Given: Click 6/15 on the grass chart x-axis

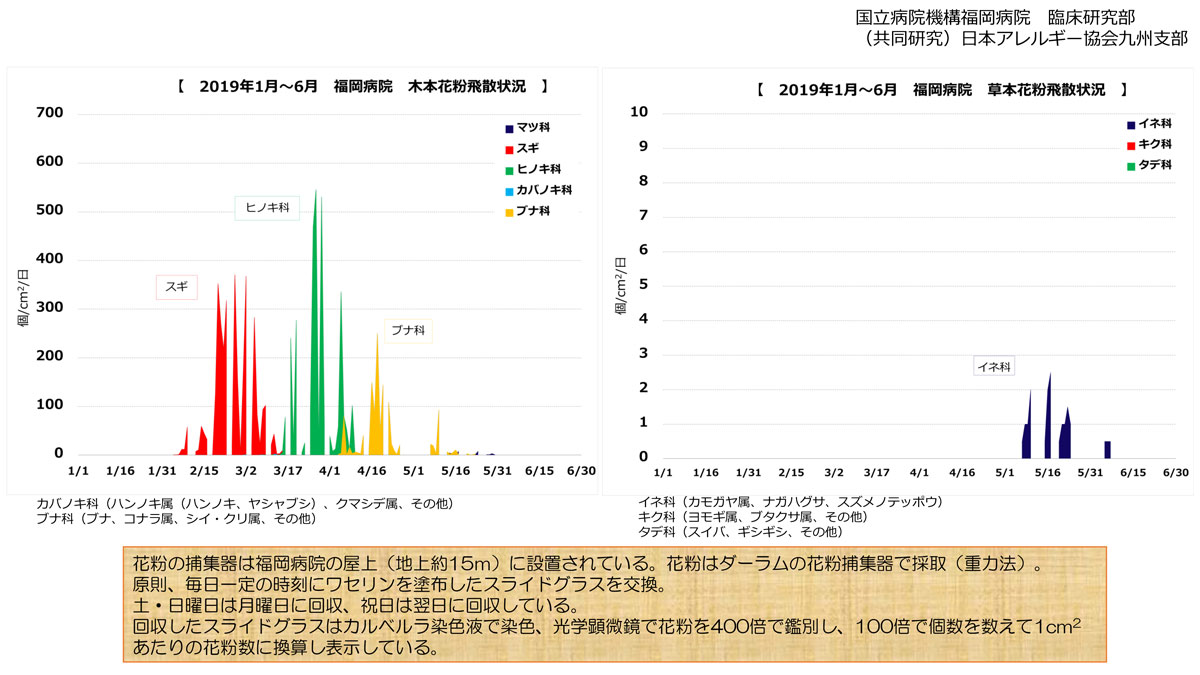Looking at the screenshot, I should click(x=1132, y=472).
